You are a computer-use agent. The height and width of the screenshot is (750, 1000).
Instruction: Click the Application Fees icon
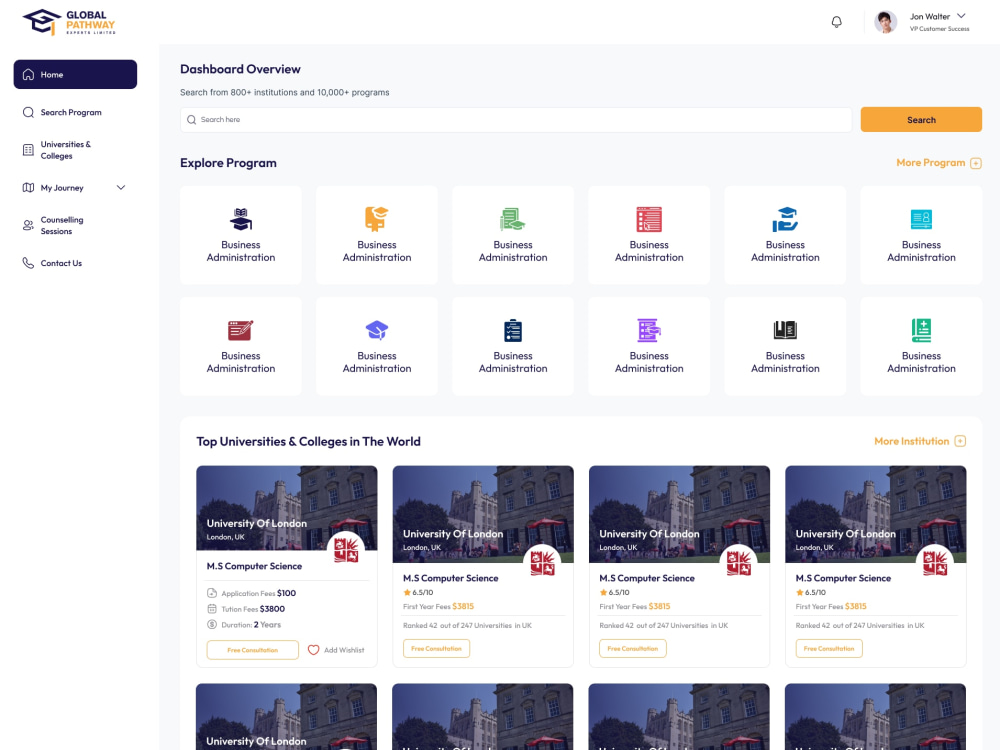[x=212, y=593]
